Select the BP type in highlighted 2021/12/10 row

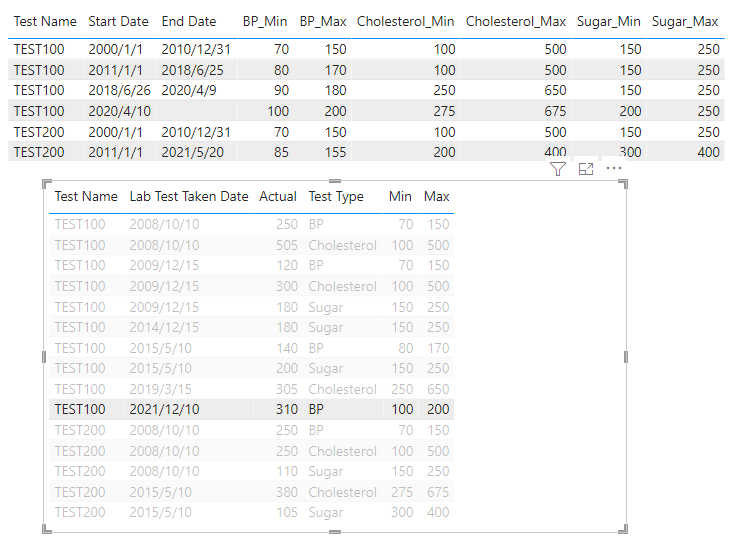[x=316, y=409]
